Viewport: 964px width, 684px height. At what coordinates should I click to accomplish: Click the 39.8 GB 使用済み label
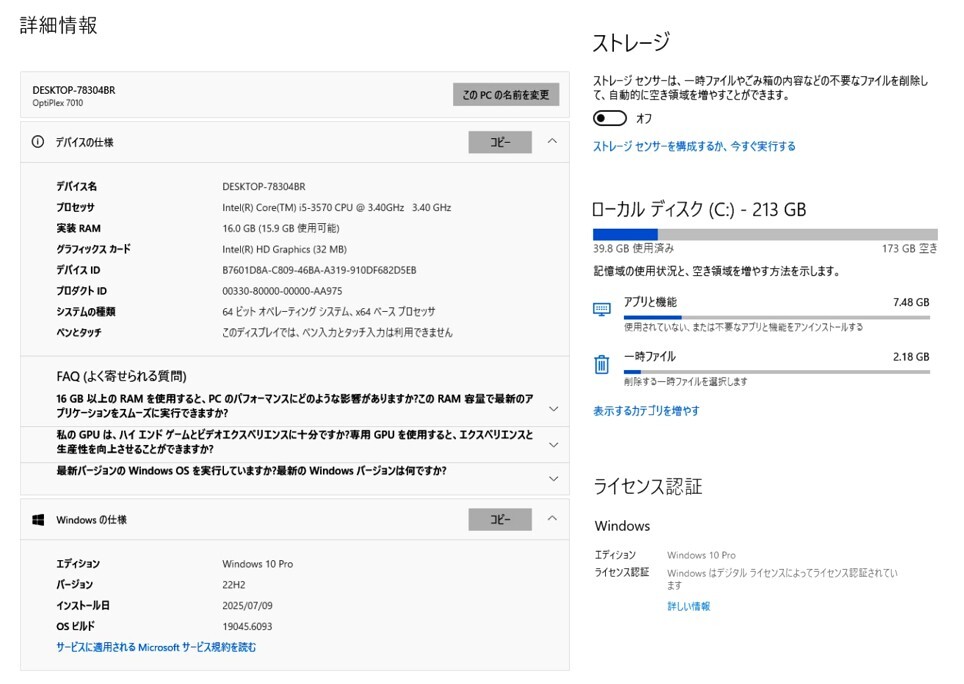[633, 248]
